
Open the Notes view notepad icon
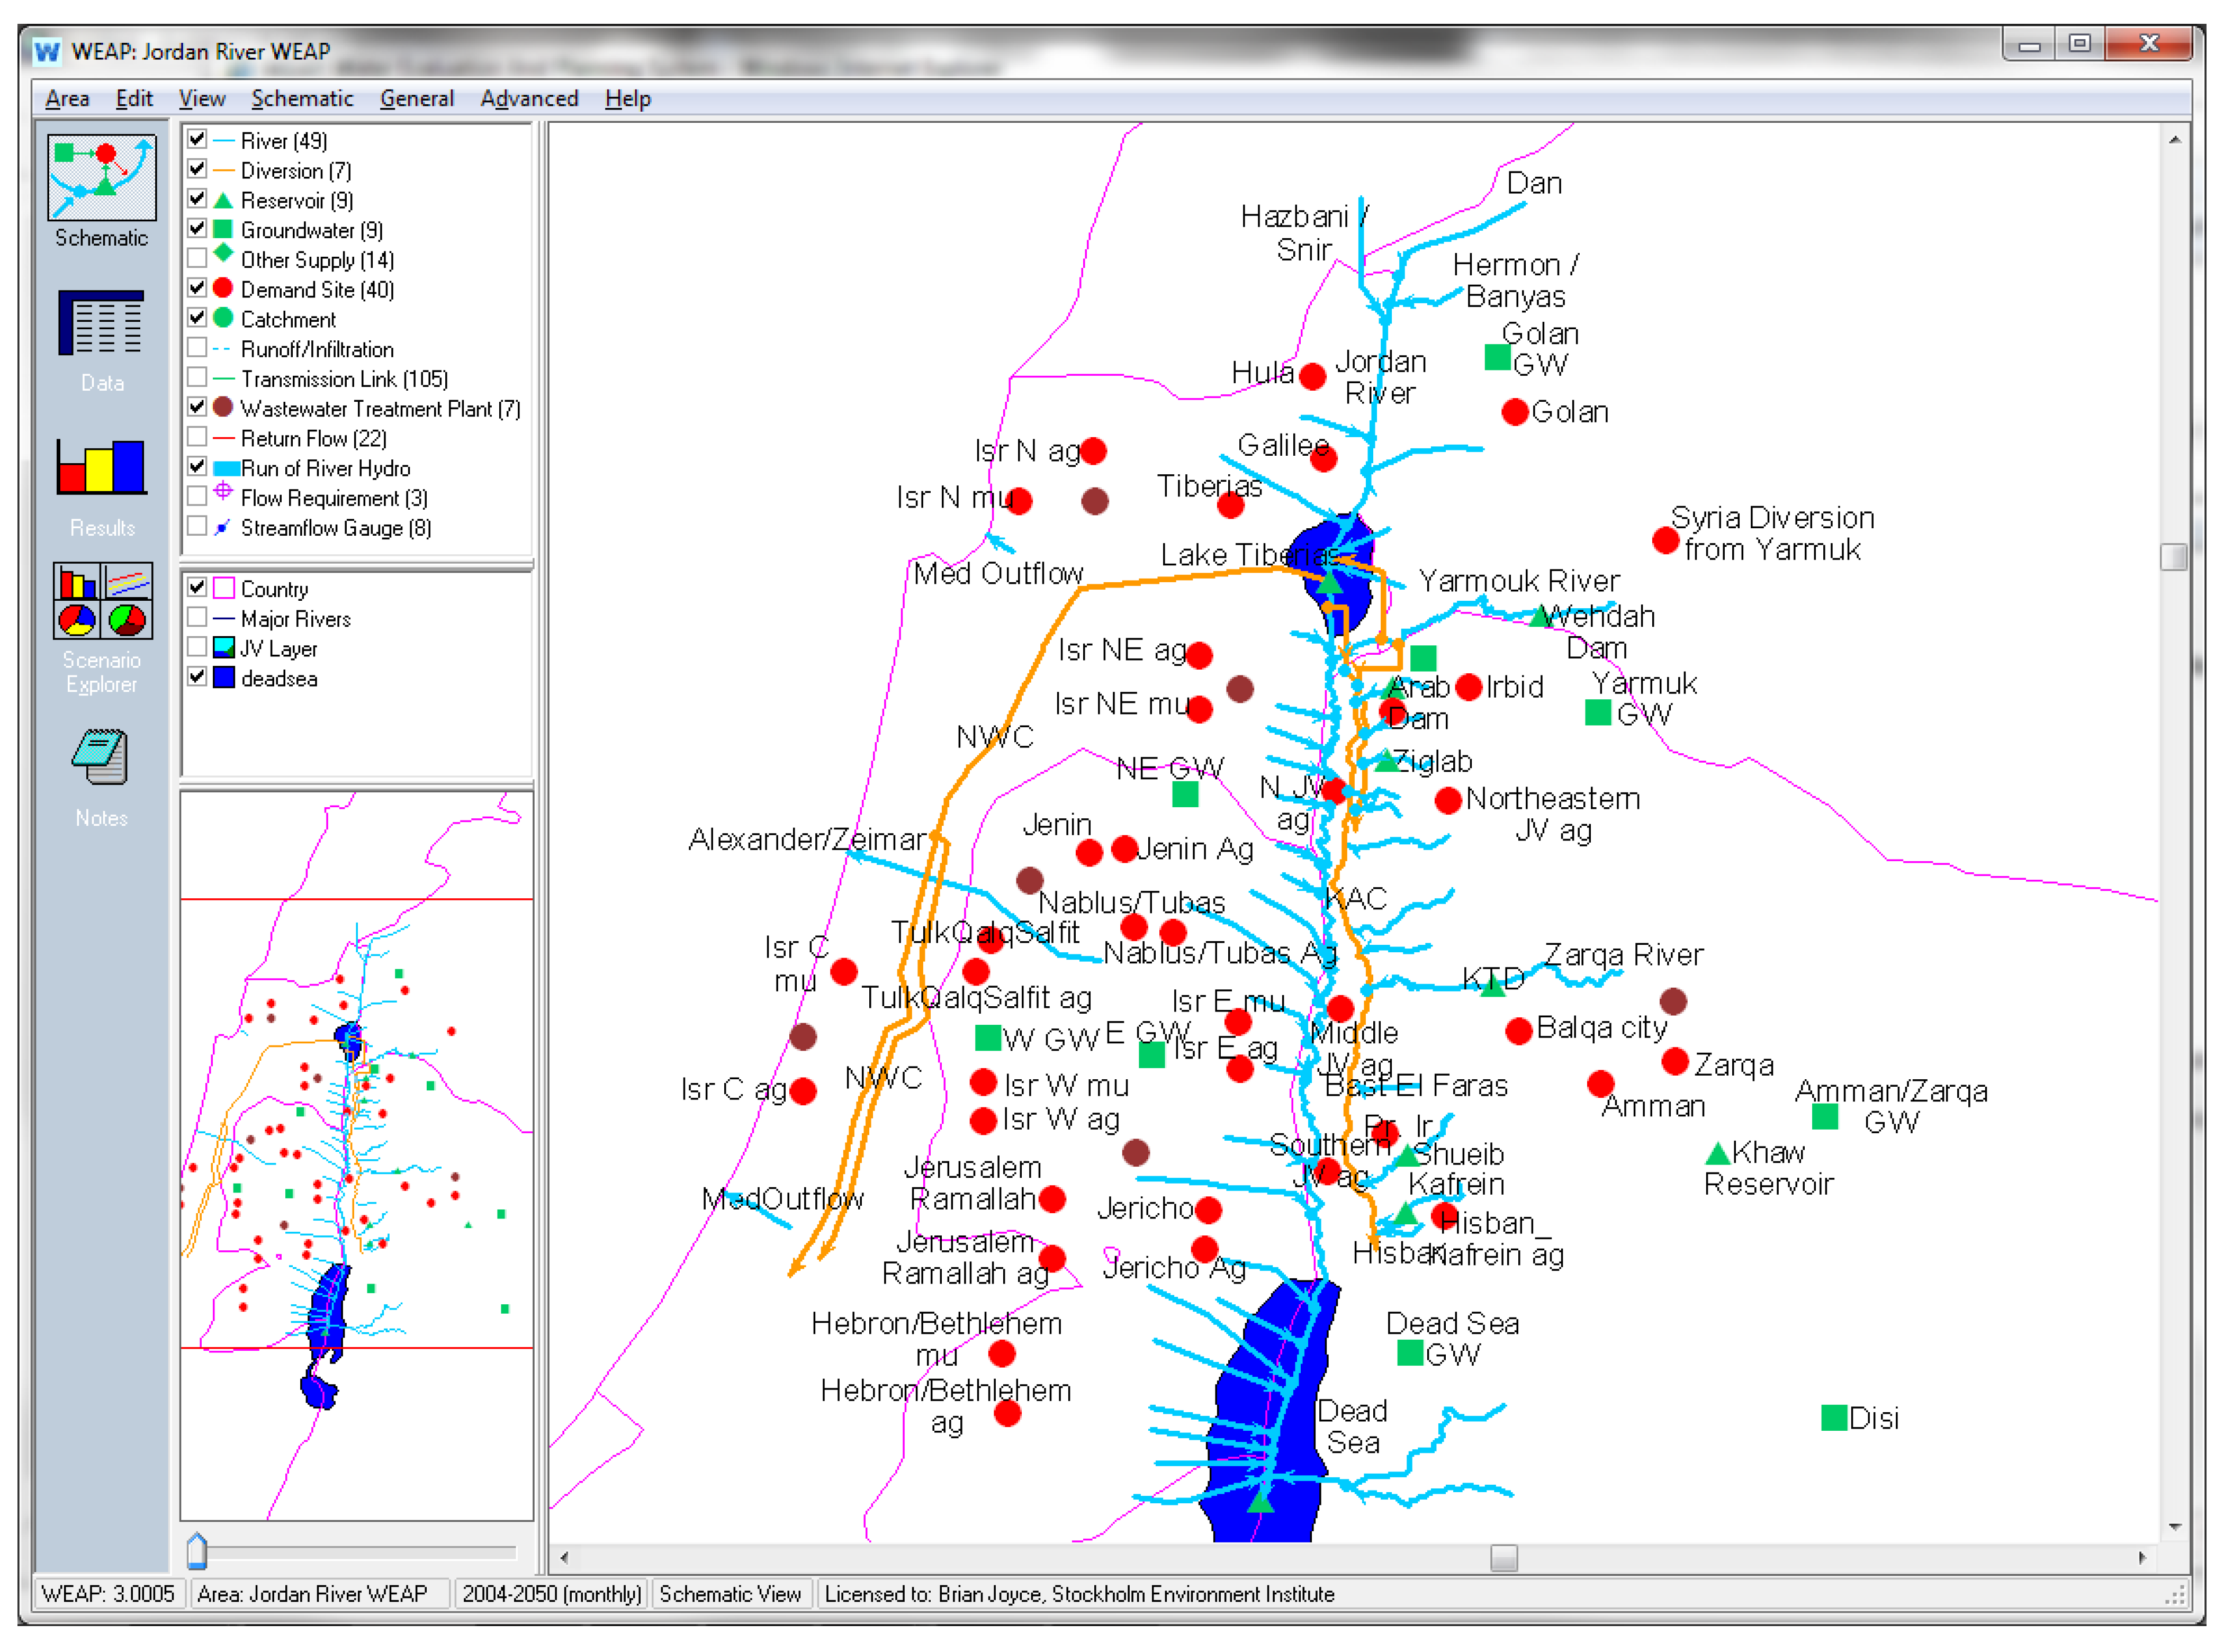coord(100,757)
